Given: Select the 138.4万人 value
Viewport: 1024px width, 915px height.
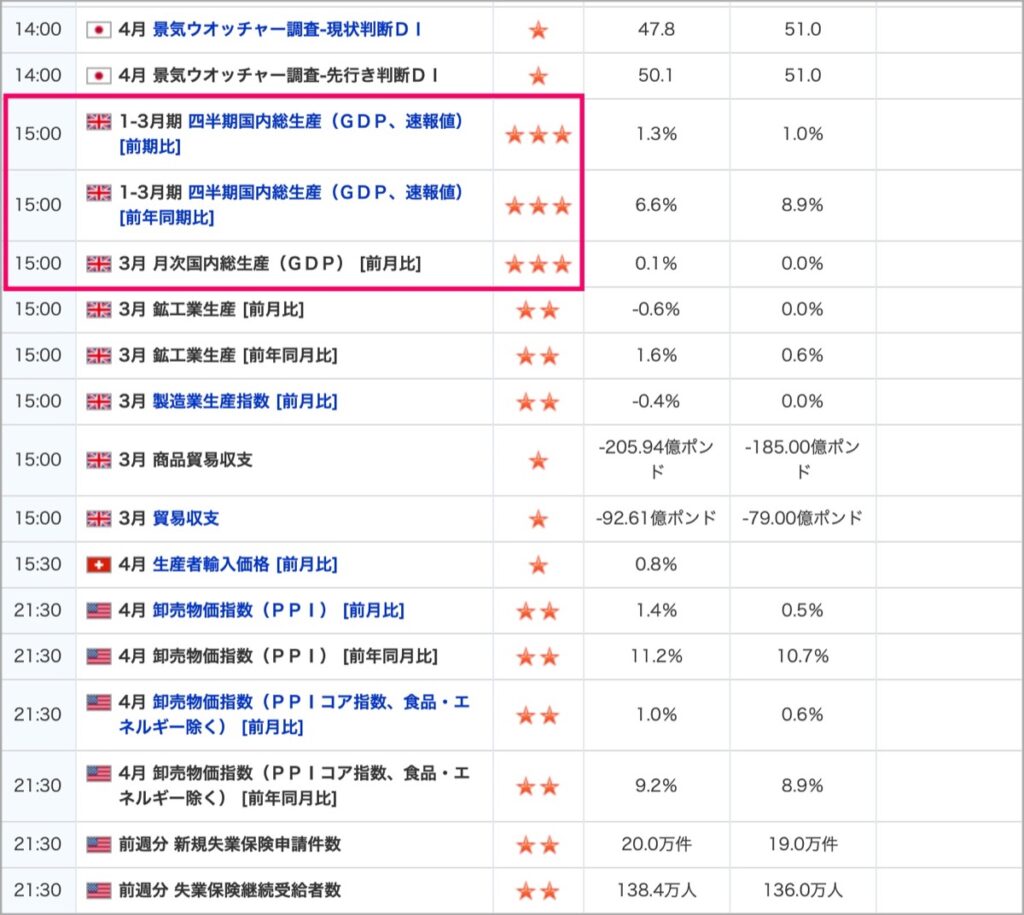Looking at the screenshot, I should tap(656, 890).
